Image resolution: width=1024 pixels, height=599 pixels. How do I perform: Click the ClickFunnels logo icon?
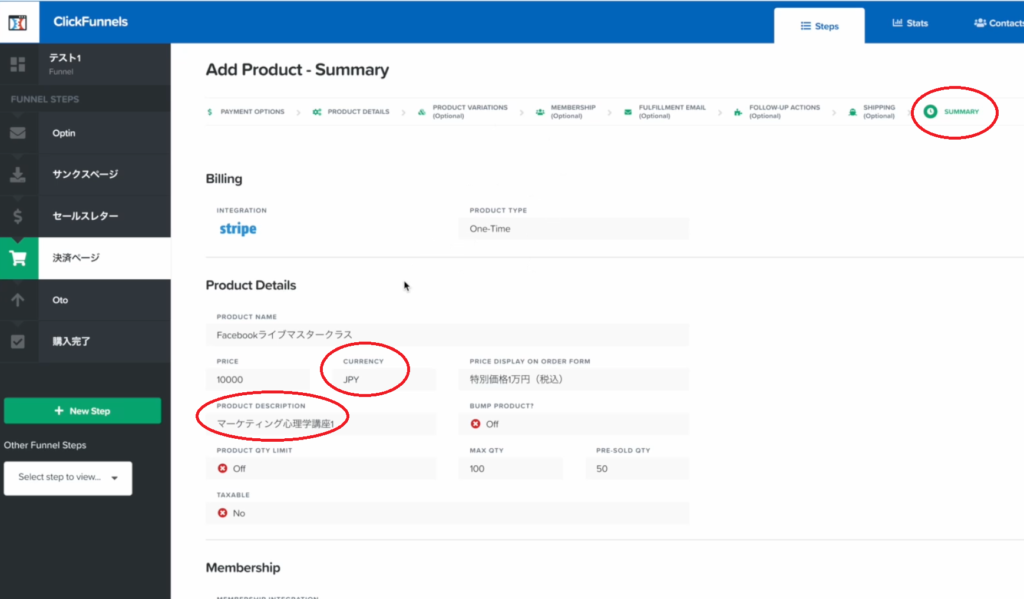click(x=18, y=23)
